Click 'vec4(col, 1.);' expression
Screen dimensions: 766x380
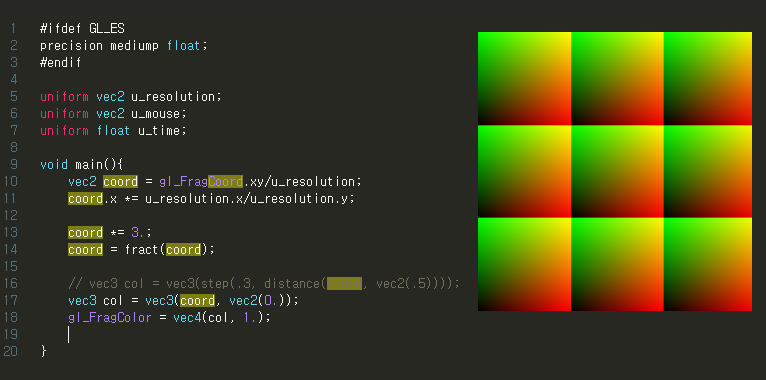tap(222, 317)
